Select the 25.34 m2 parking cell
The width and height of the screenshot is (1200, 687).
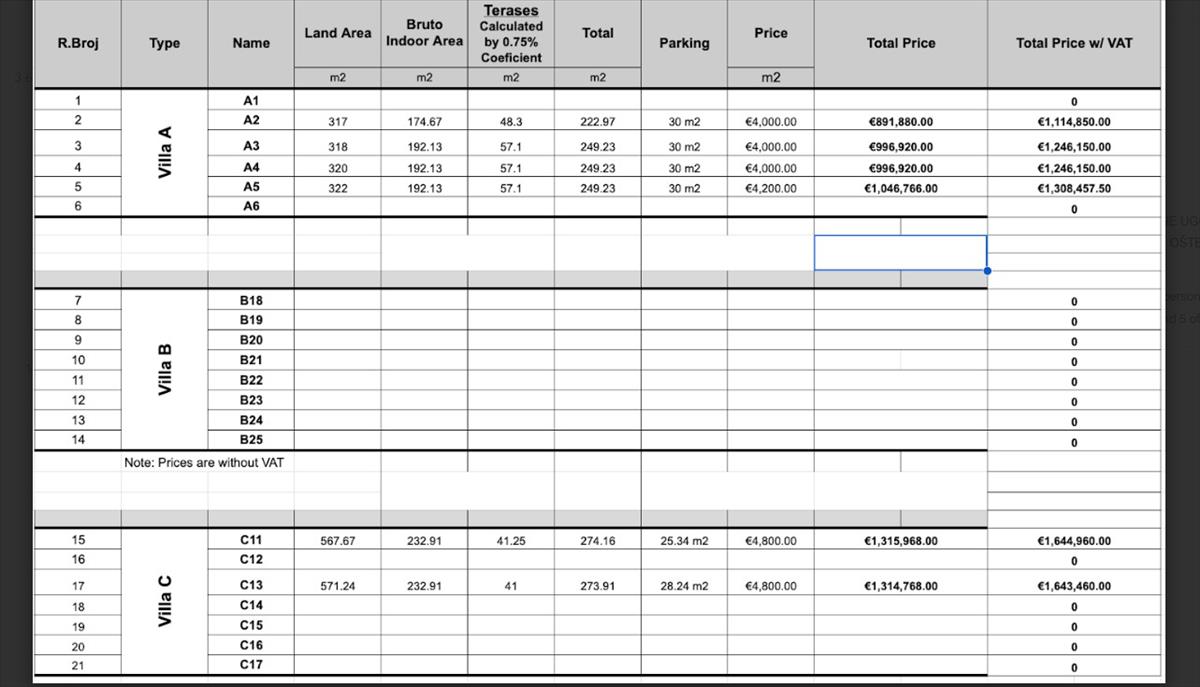684,541
